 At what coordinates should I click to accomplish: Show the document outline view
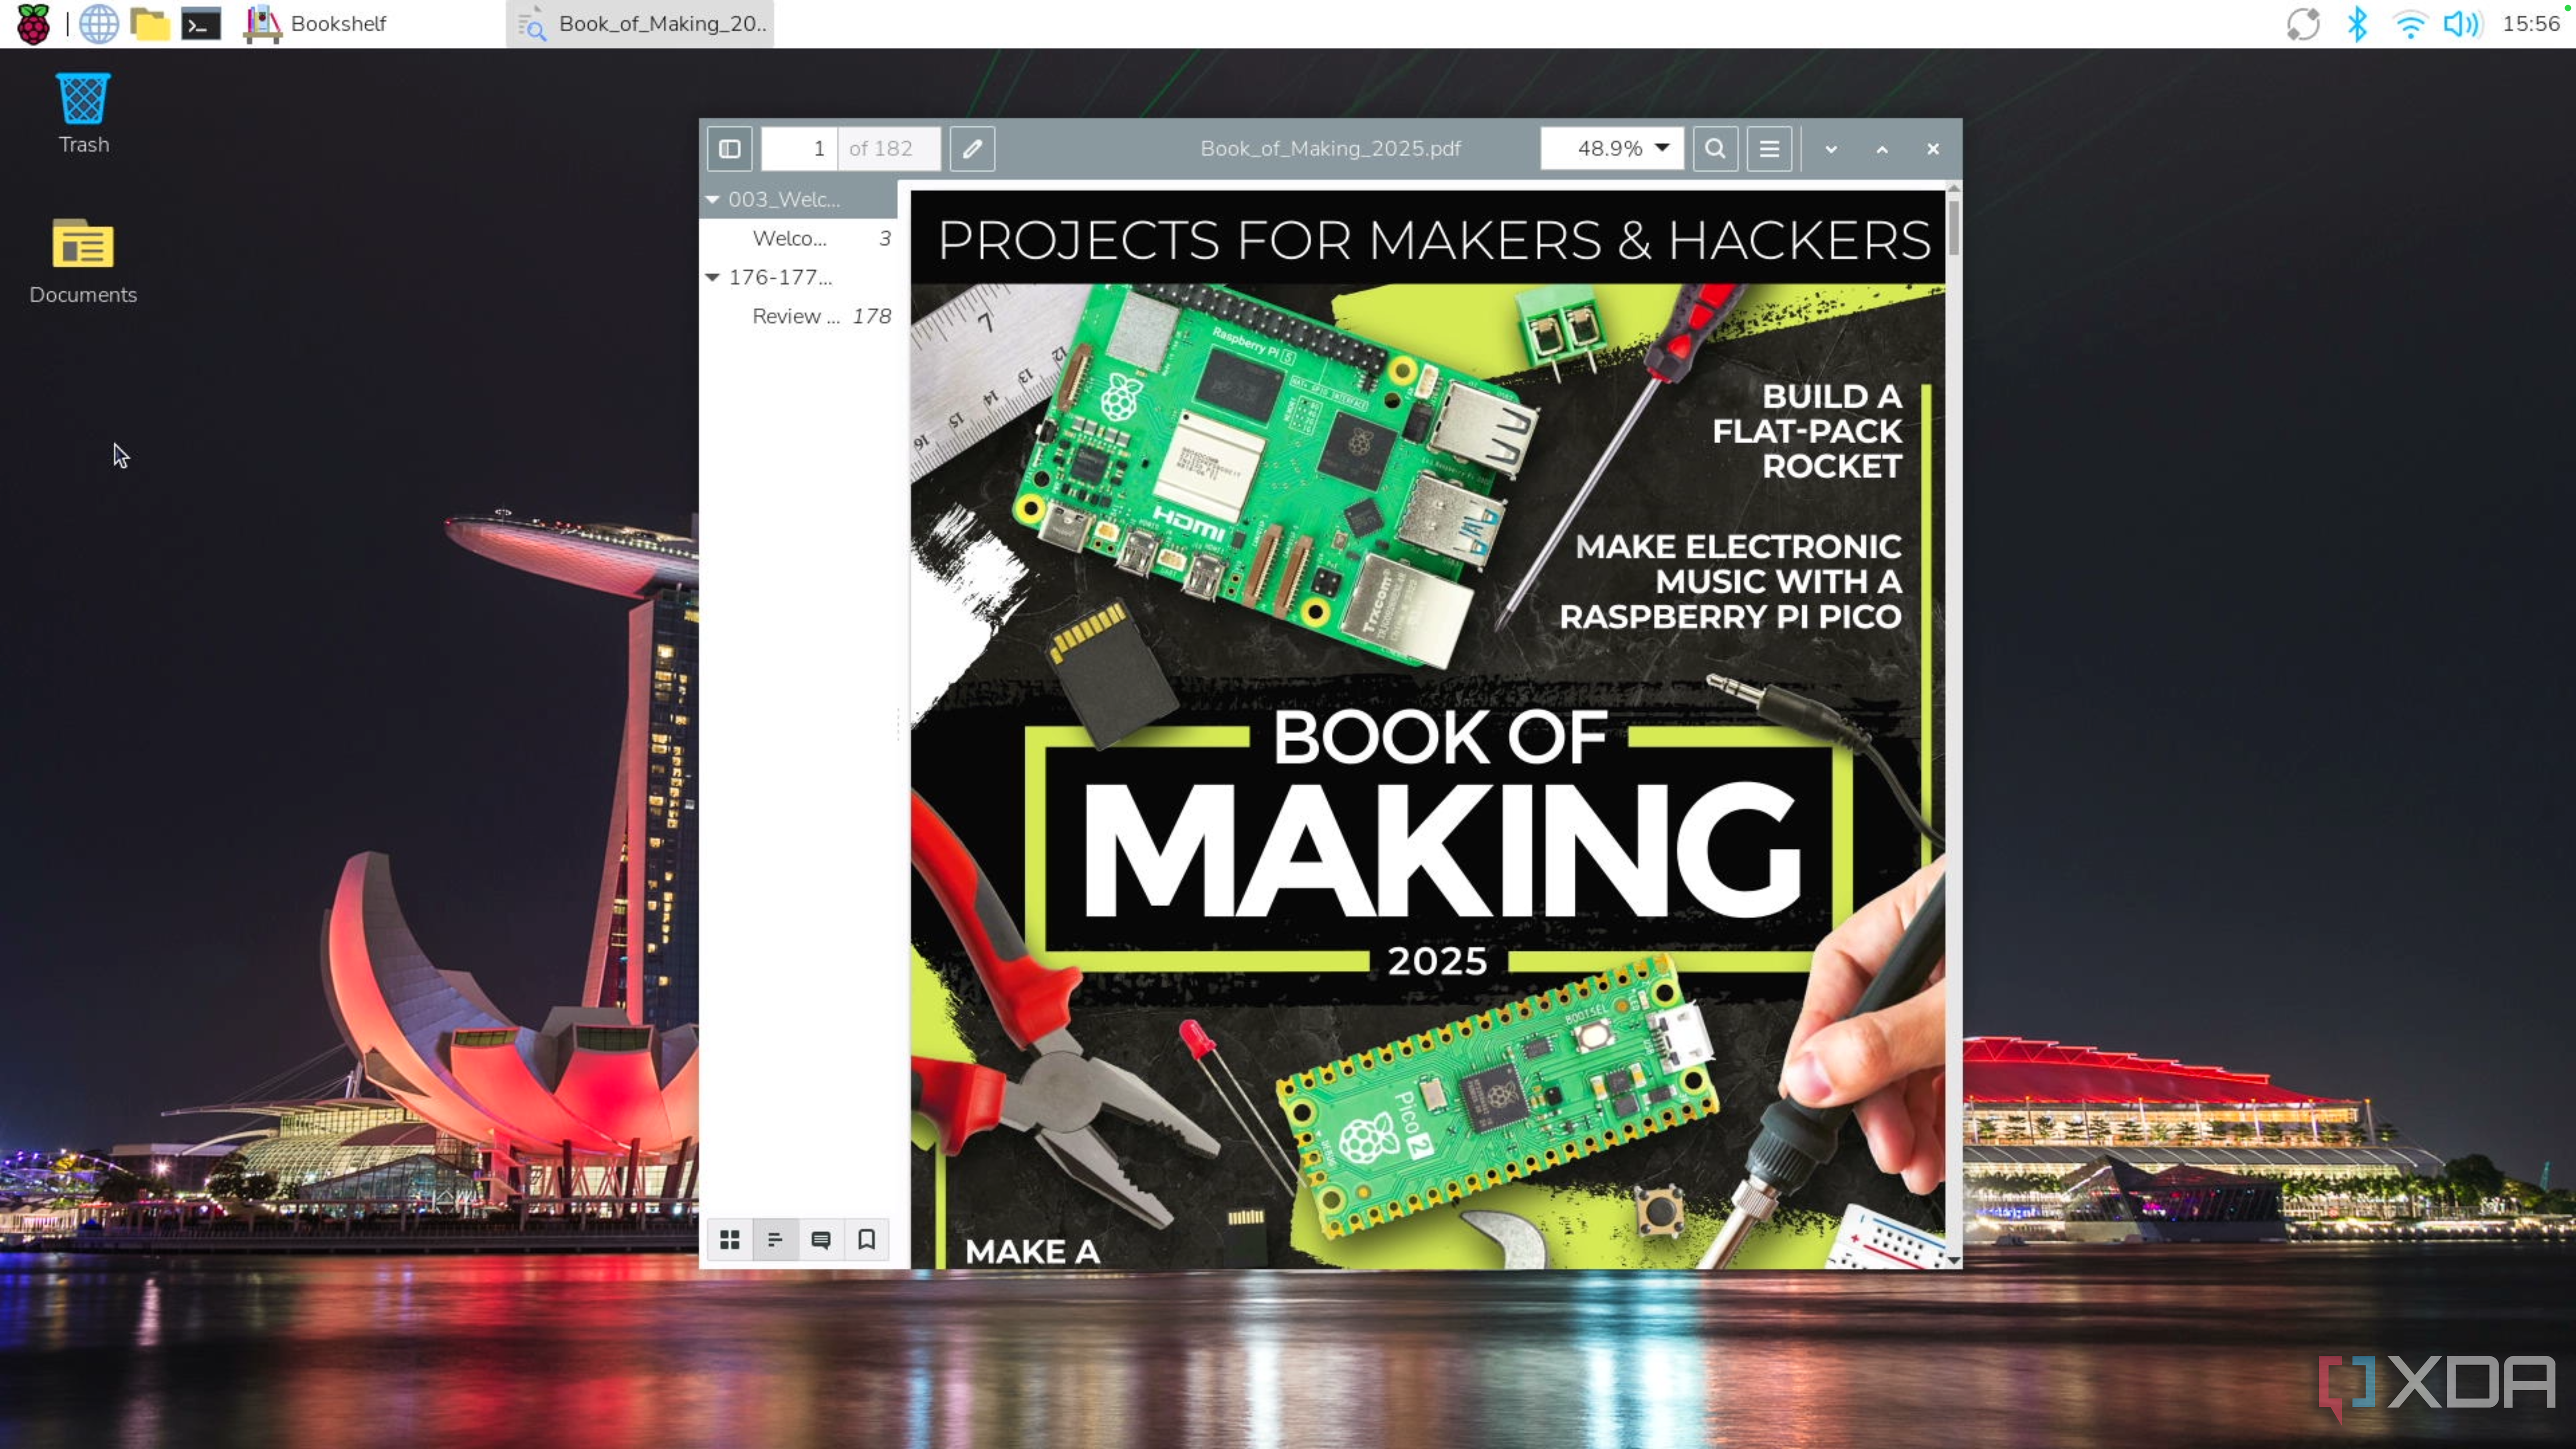pyautogui.click(x=775, y=1240)
